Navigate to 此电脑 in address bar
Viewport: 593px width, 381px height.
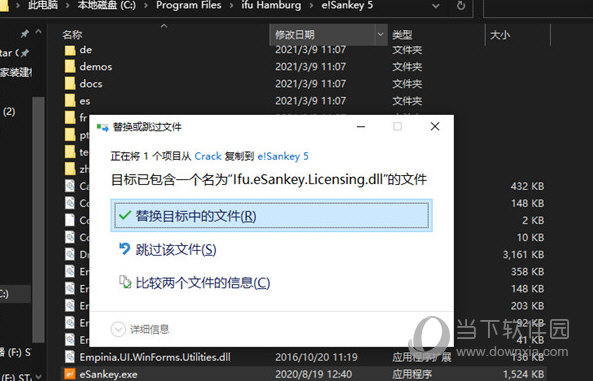click(43, 6)
